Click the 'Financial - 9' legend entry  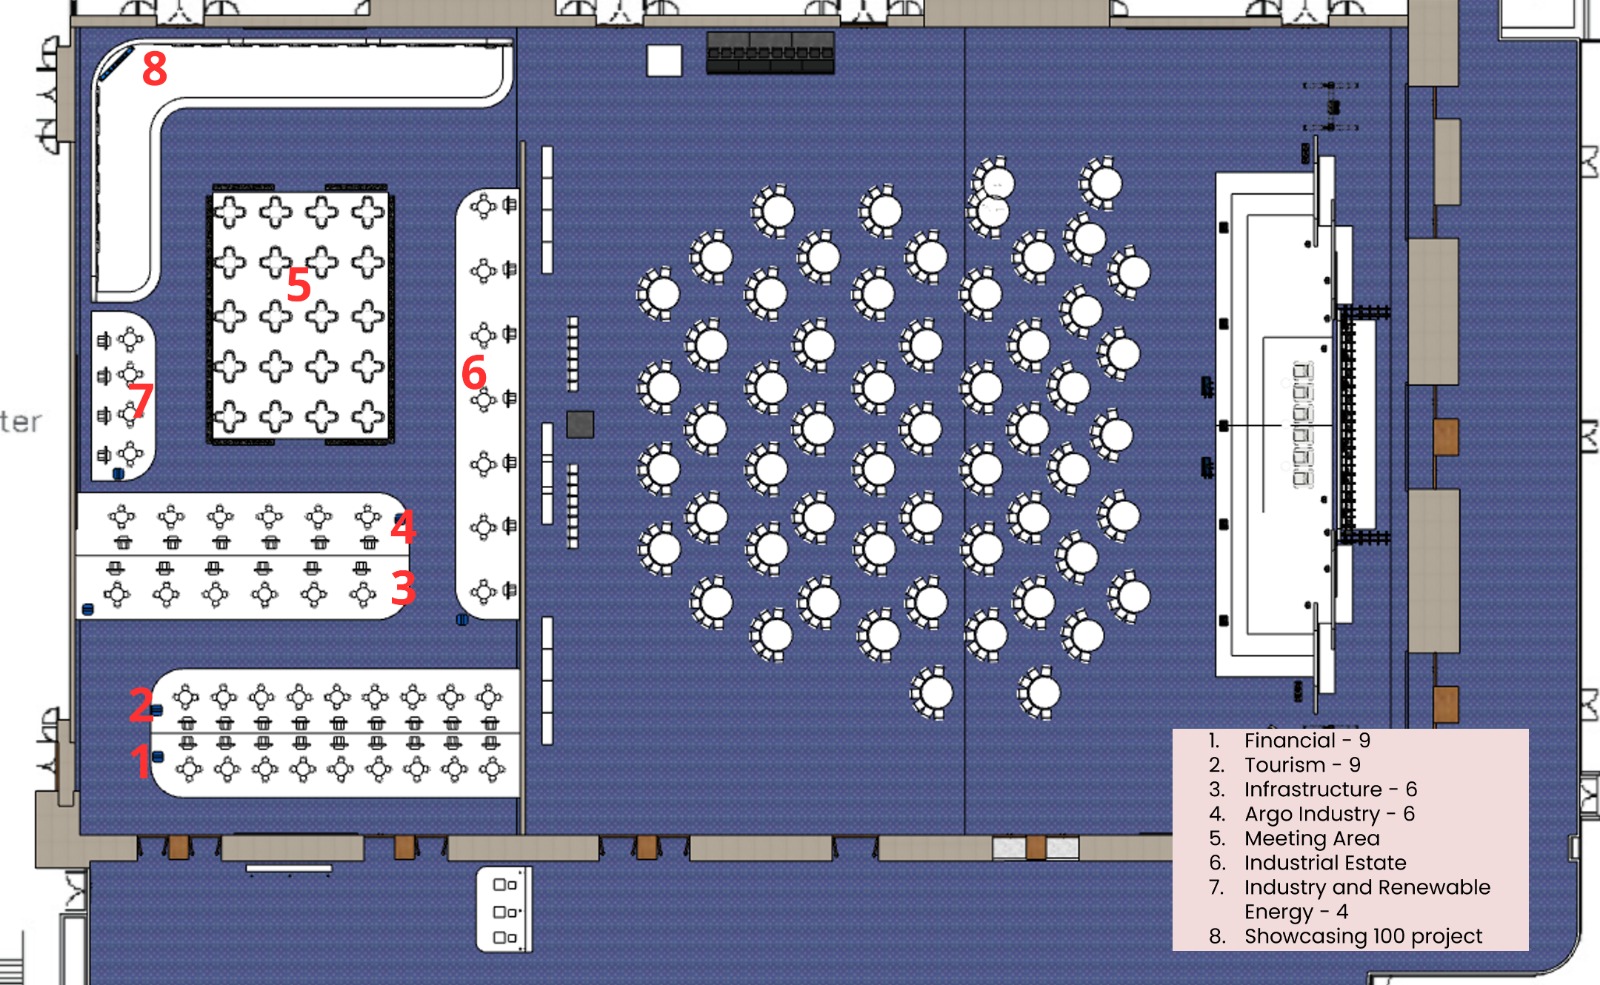[x=1306, y=741]
